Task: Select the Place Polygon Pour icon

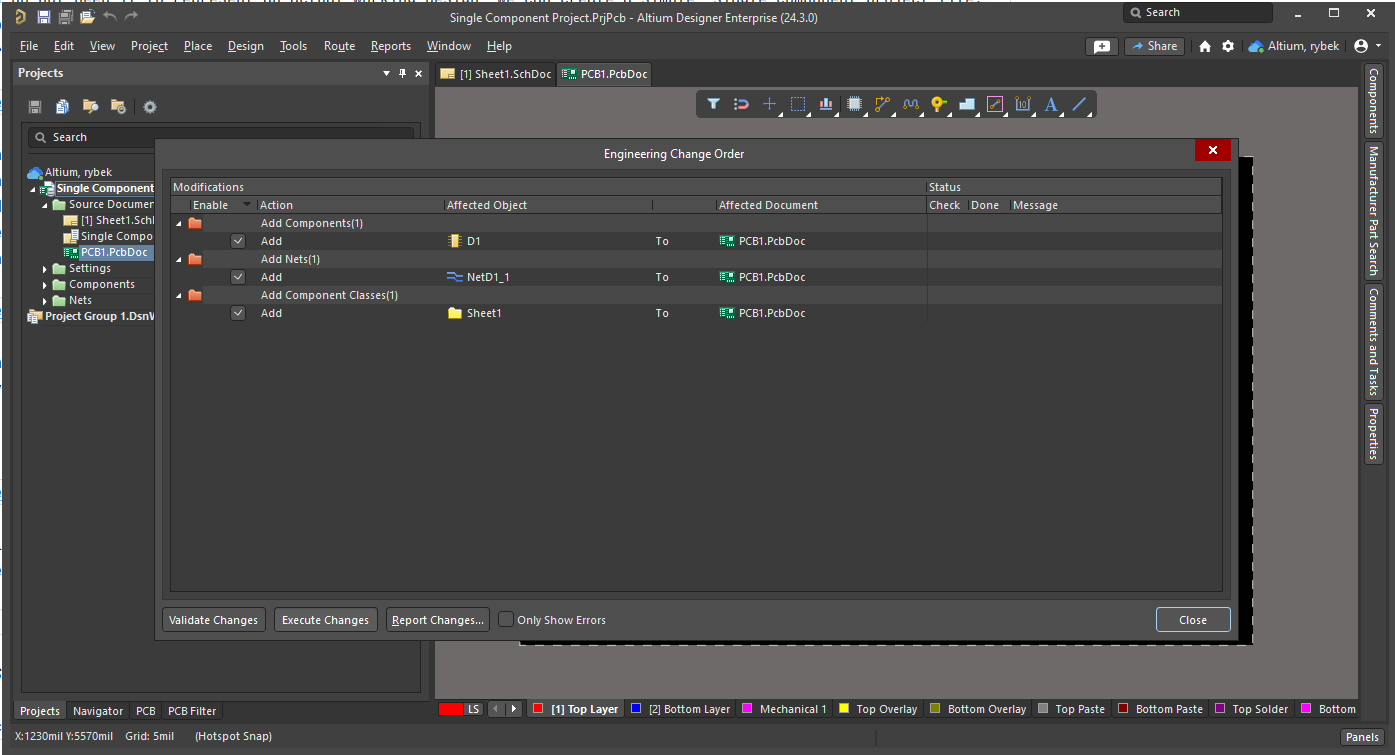Action: pos(966,104)
